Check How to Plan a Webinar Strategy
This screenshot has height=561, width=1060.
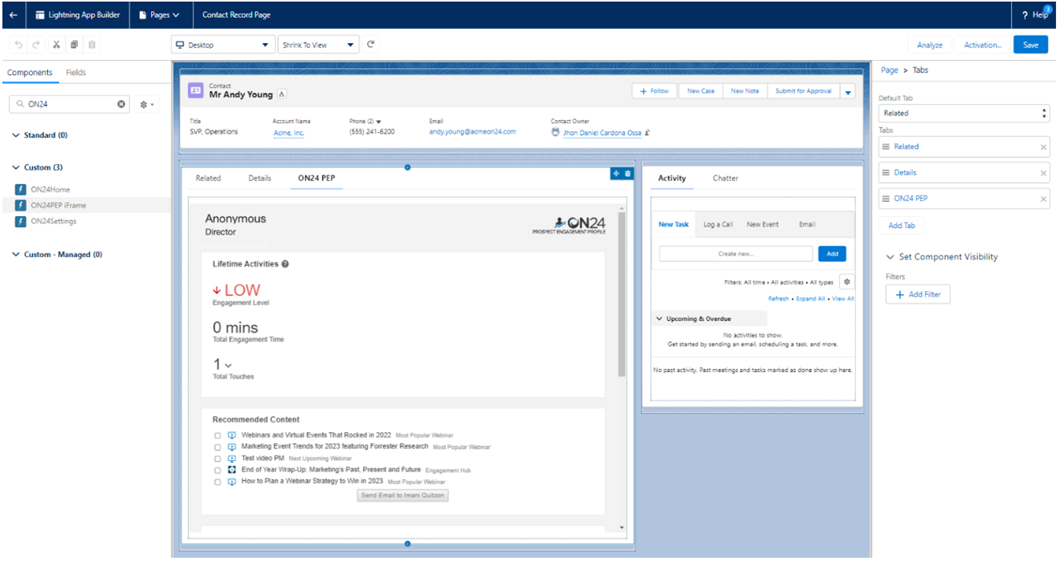(218, 482)
